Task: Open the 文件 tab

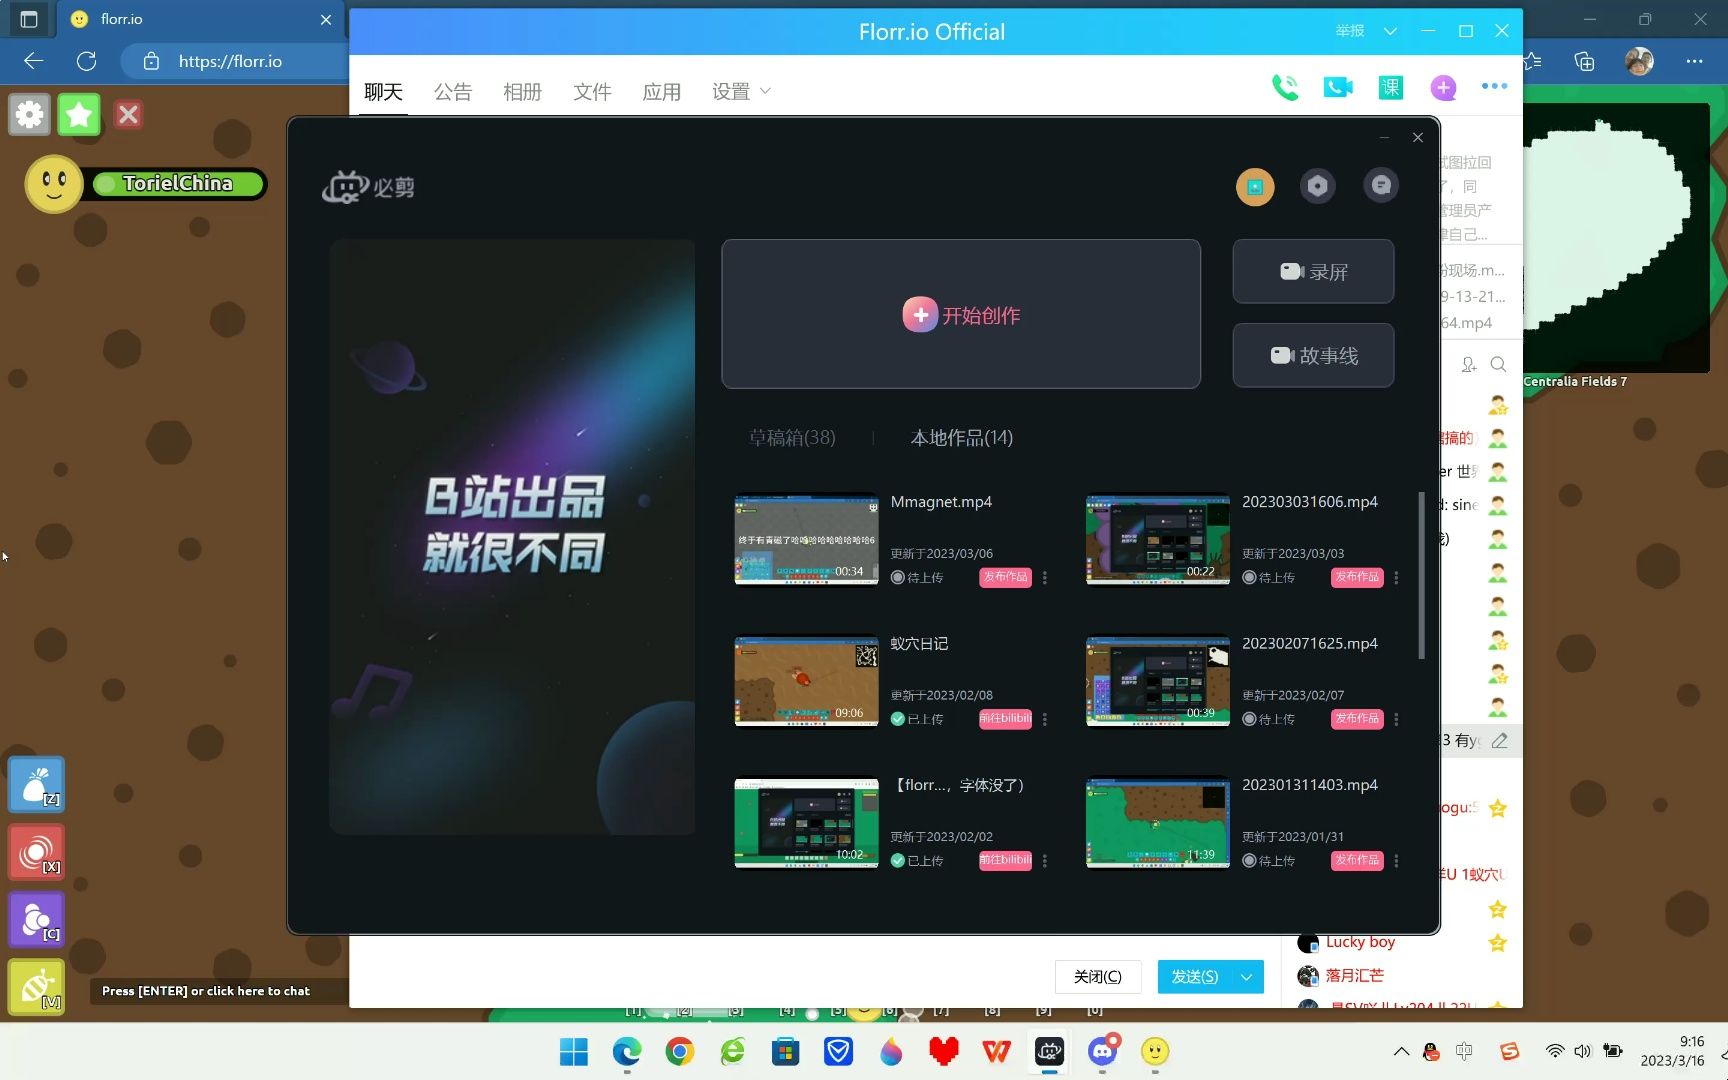Action: coord(592,92)
